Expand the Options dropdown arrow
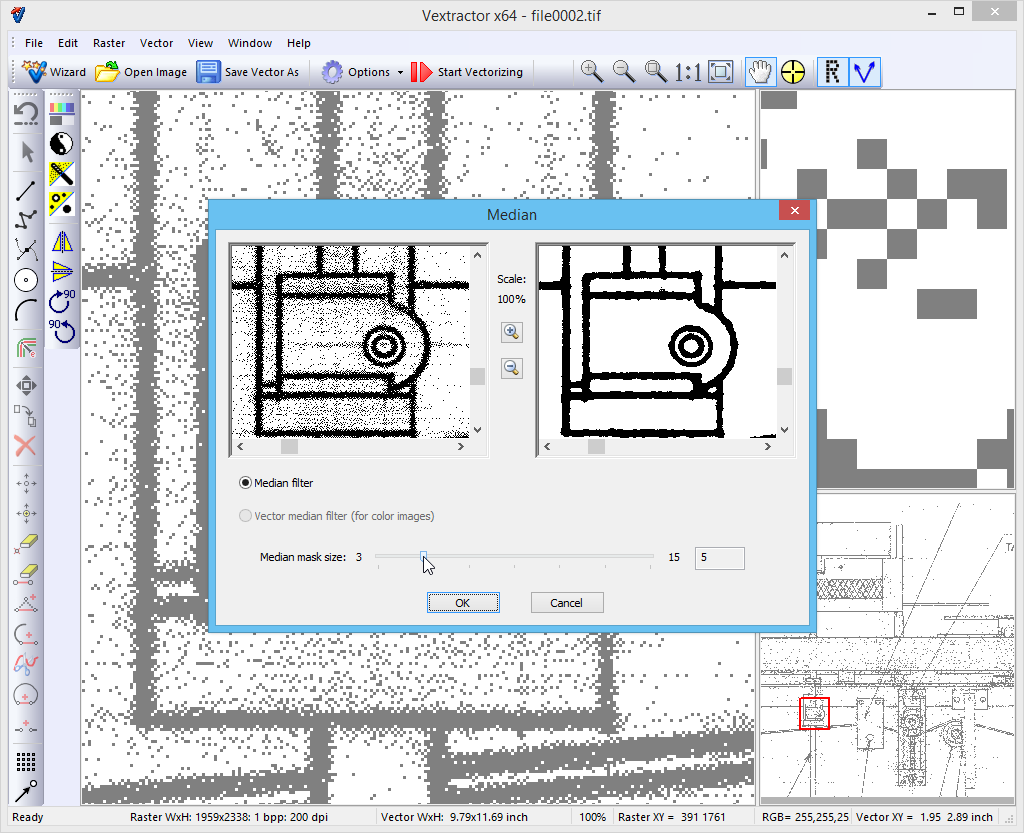Image resolution: width=1024 pixels, height=833 pixels. [x=400, y=72]
